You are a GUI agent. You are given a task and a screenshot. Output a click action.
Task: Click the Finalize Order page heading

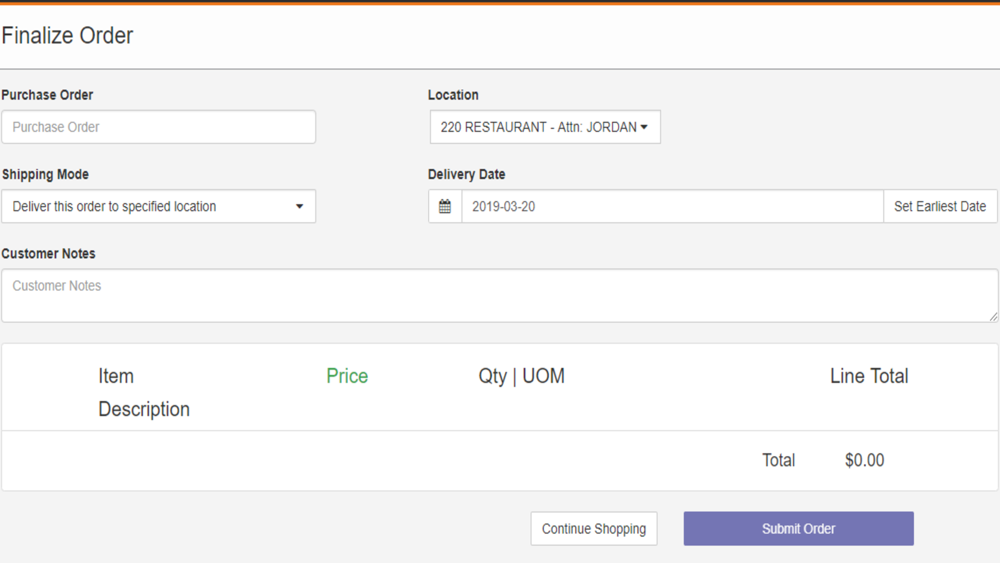click(x=67, y=36)
